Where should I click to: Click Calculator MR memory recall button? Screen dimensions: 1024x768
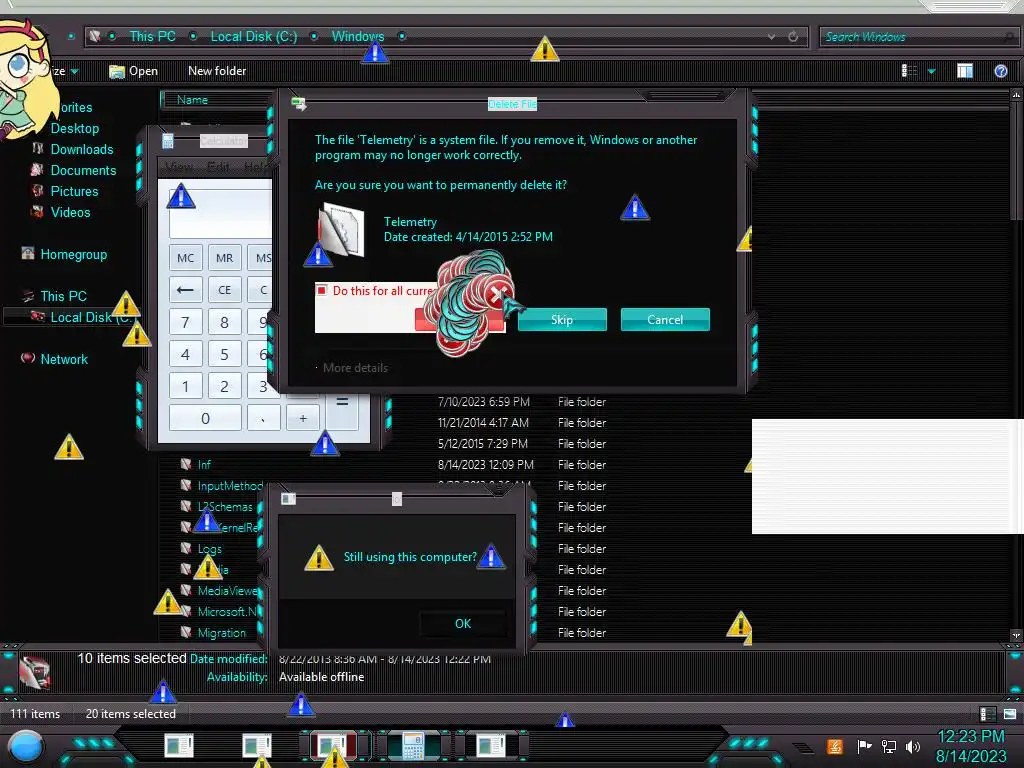click(224, 258)
